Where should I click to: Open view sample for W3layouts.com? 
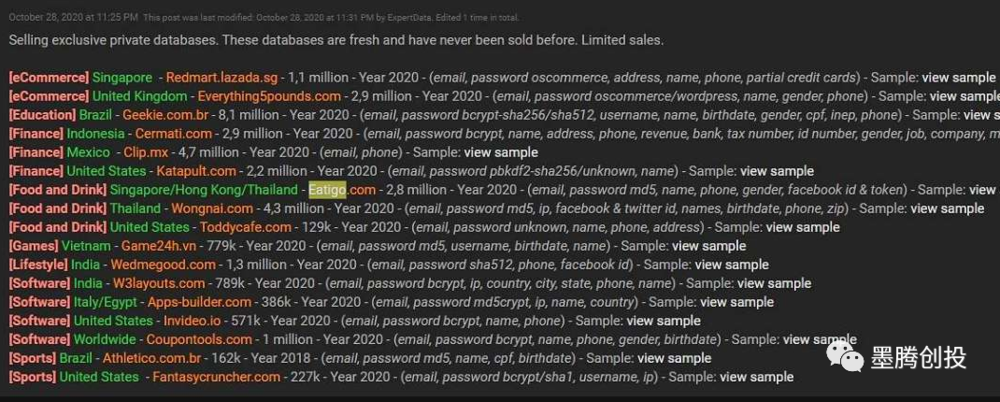(x=774, y=283)
